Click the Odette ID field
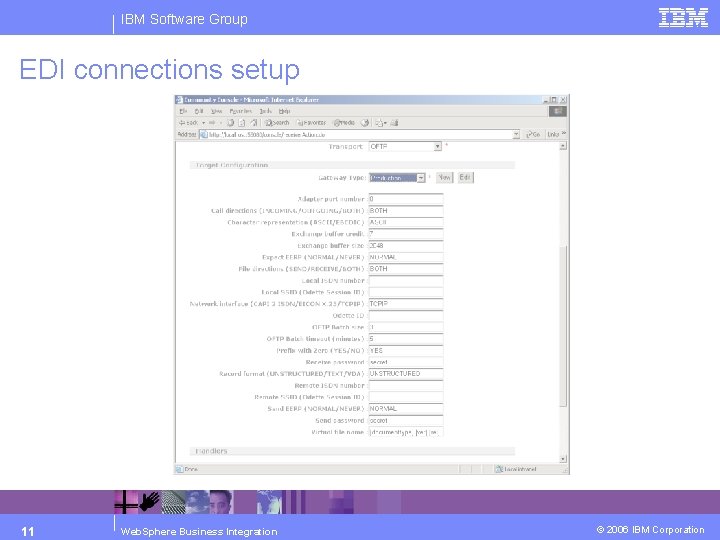720x540 pixels. tap(406, 316)
